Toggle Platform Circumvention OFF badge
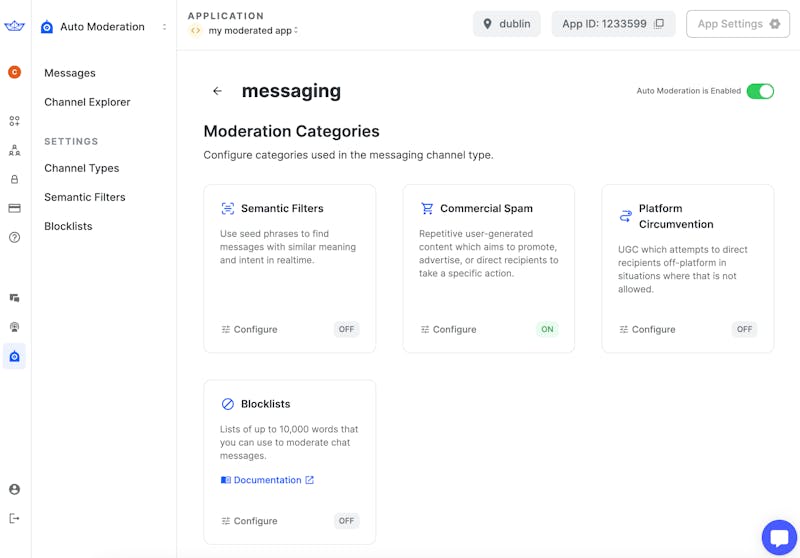This screenshot has height=558, width=800. pos(744,329)
